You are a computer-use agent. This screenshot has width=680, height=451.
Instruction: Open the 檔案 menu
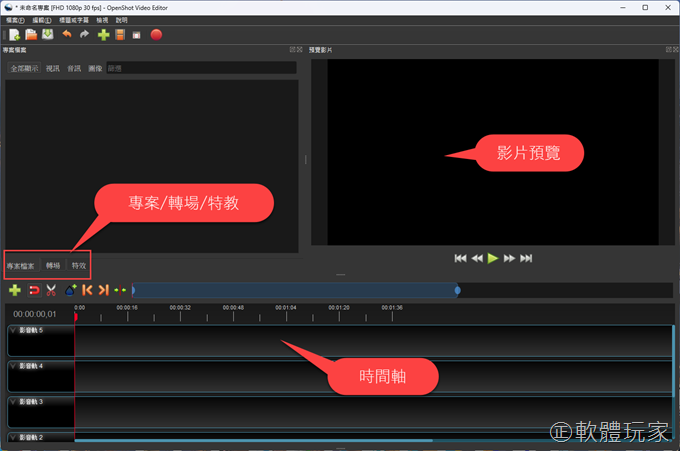pyautogui.click(x=14, y=20)
